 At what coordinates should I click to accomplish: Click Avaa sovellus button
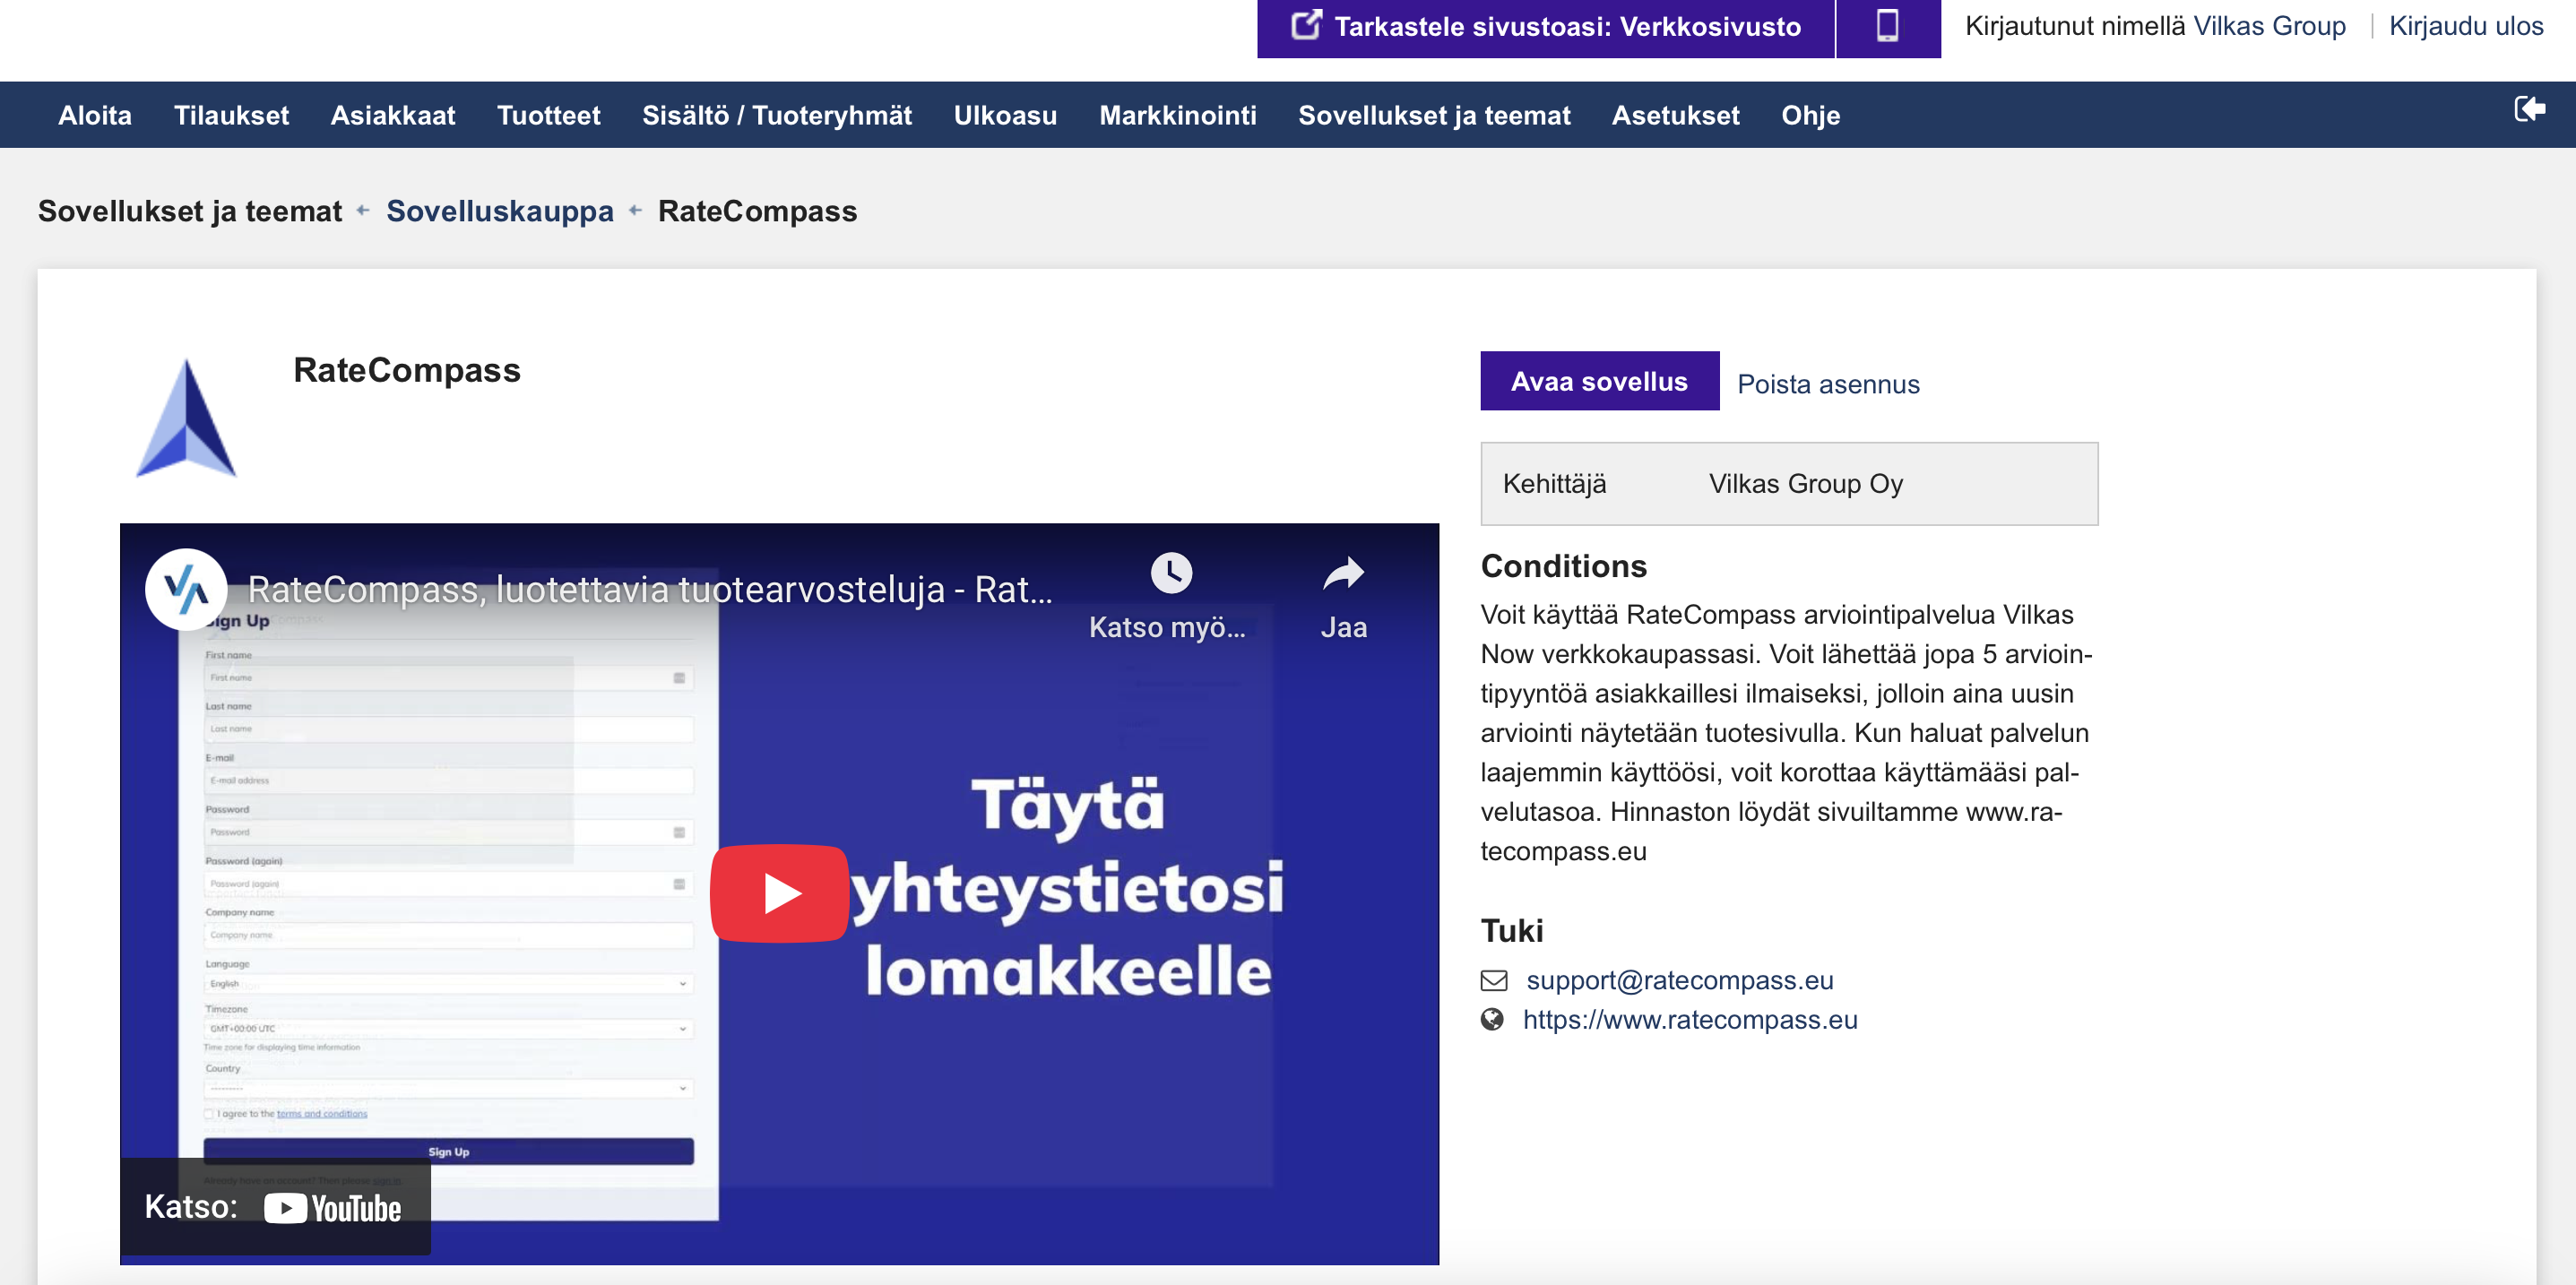[1600, 381]
